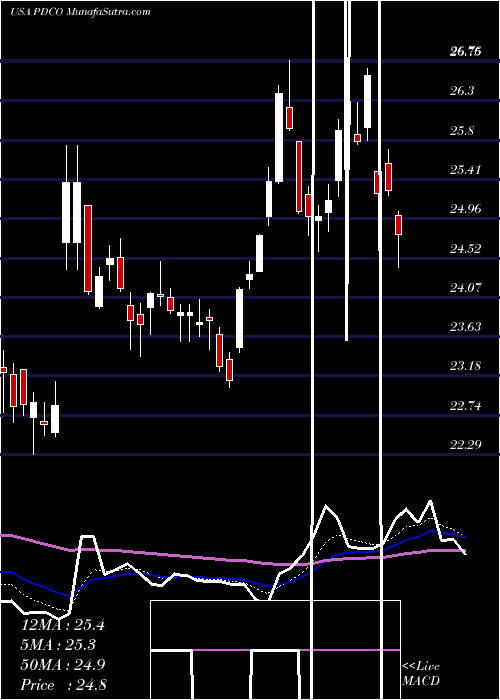The height and width of the screenshot is (700, 500).
Task: Click the Price : 24.8 readout
Action: 63,685
